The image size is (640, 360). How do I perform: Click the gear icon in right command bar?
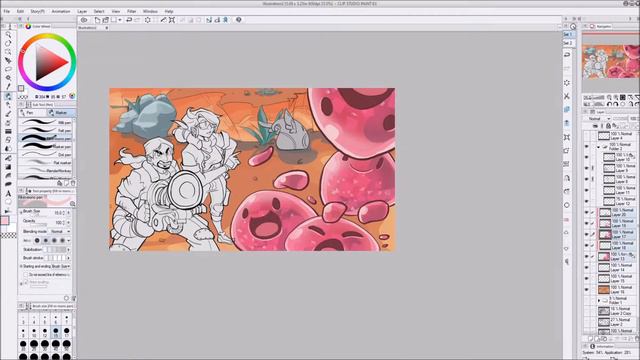[567, 83]
